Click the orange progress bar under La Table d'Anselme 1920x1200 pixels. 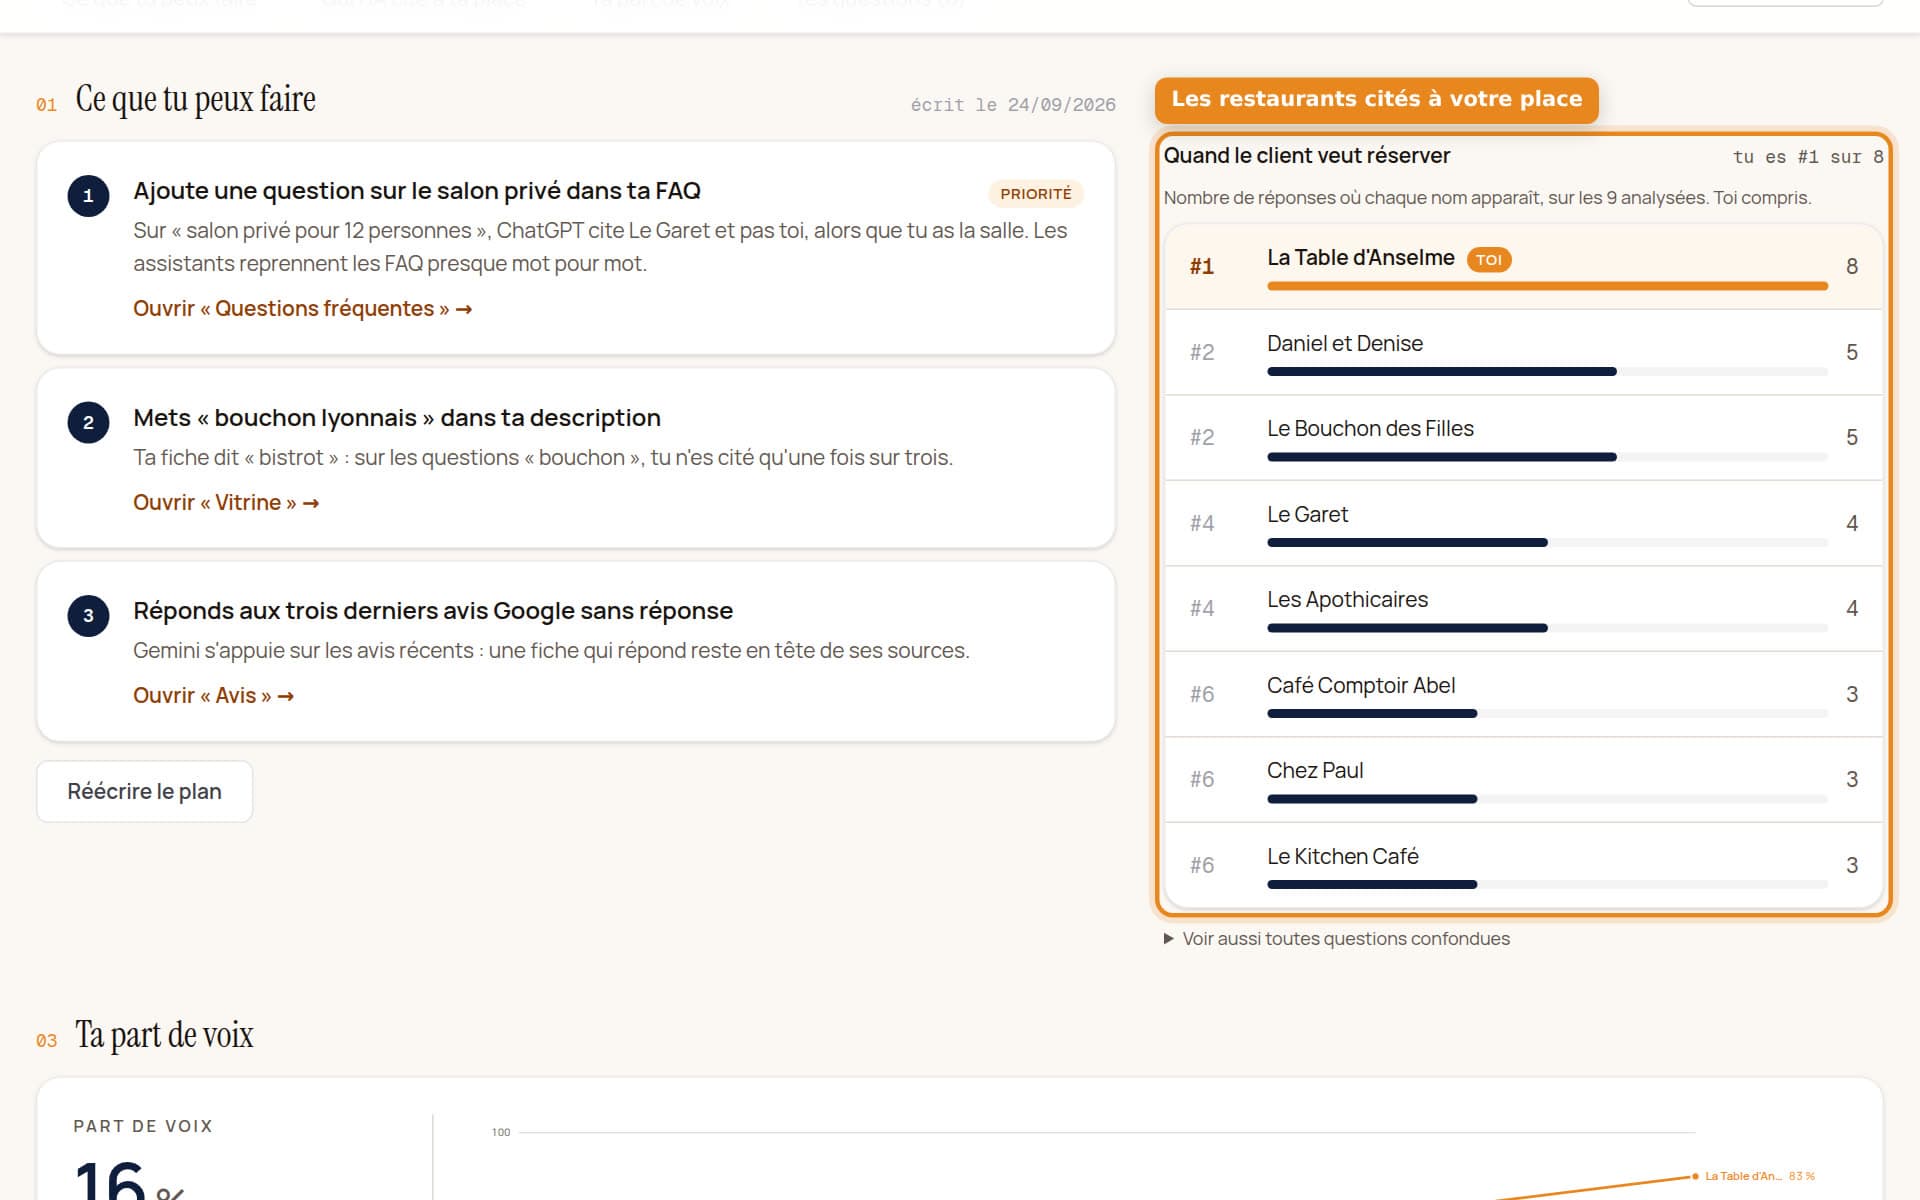1547,286
